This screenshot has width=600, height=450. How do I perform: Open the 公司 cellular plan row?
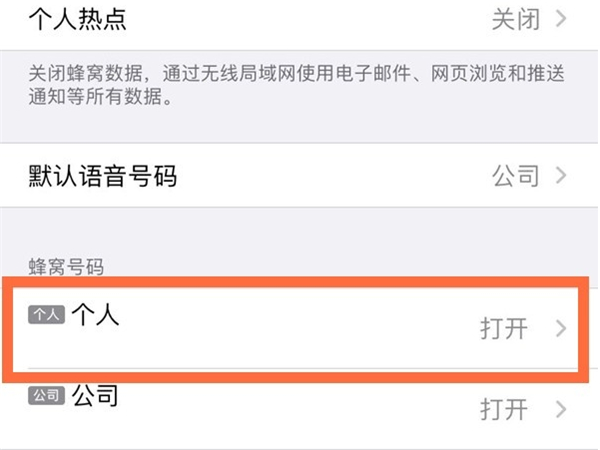point(298,409)
